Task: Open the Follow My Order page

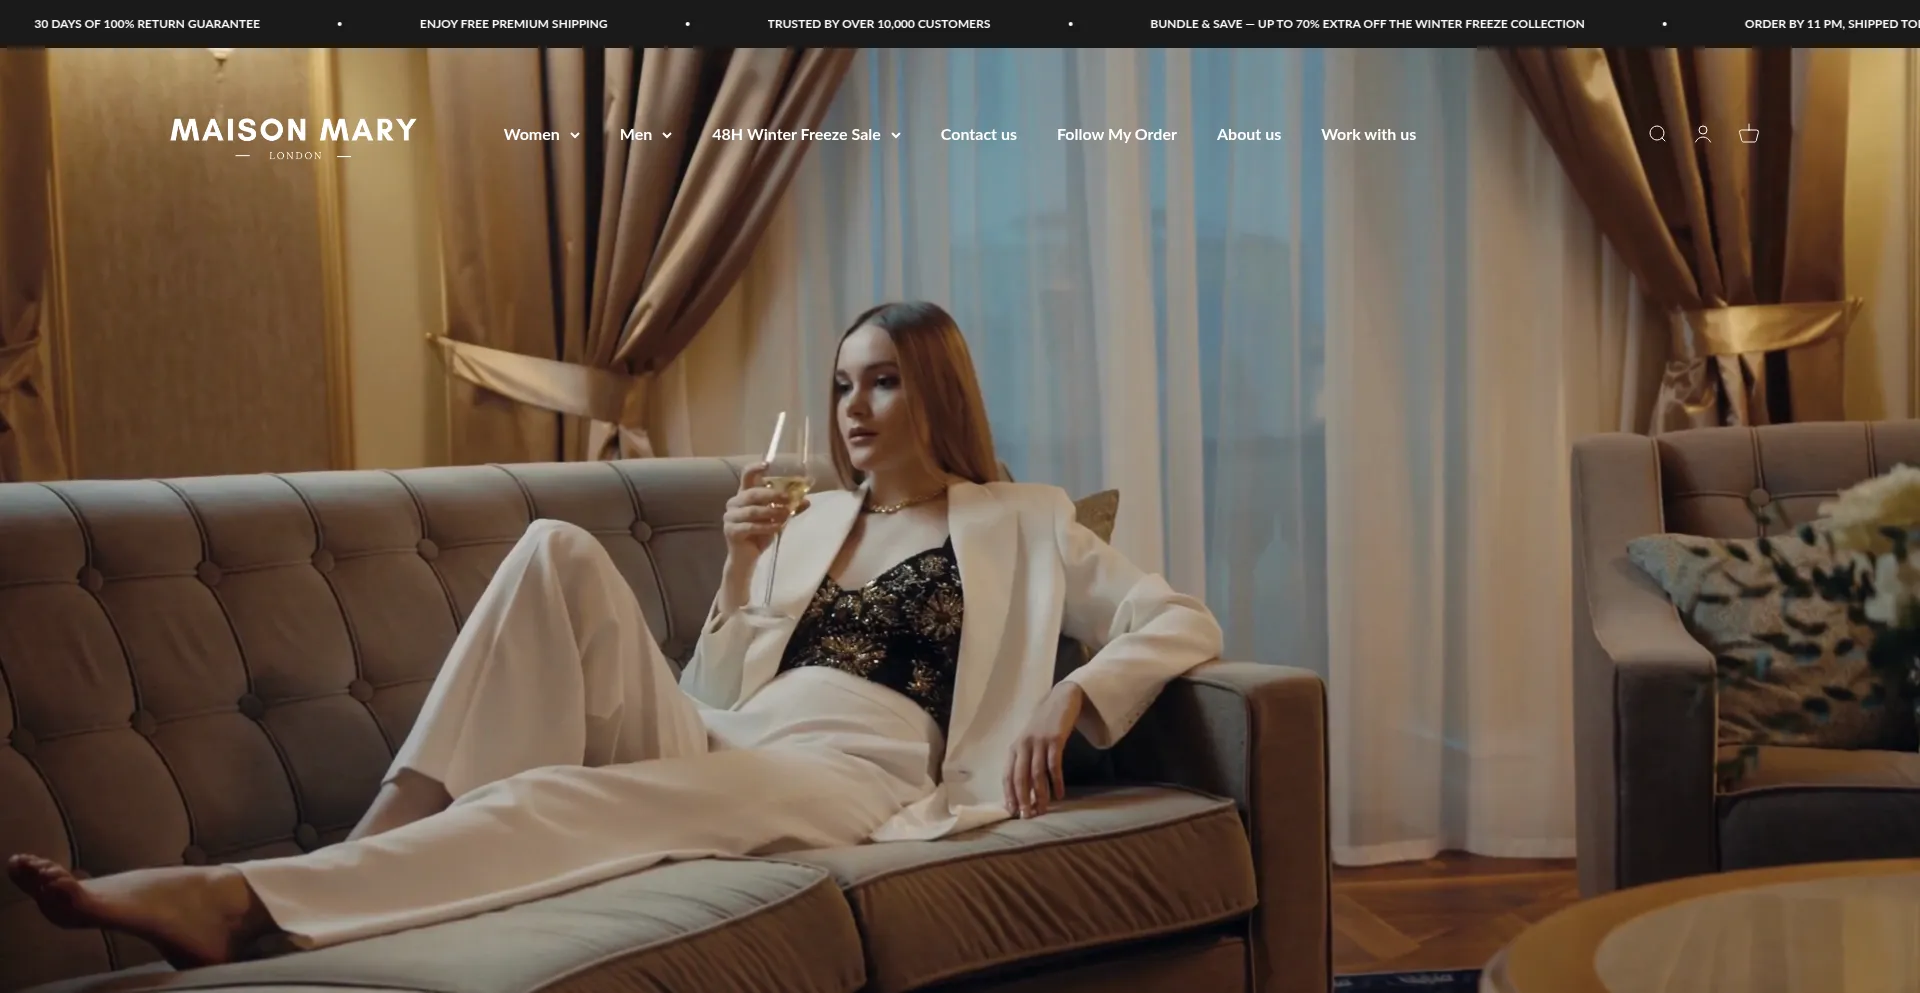Action: 1116,134
